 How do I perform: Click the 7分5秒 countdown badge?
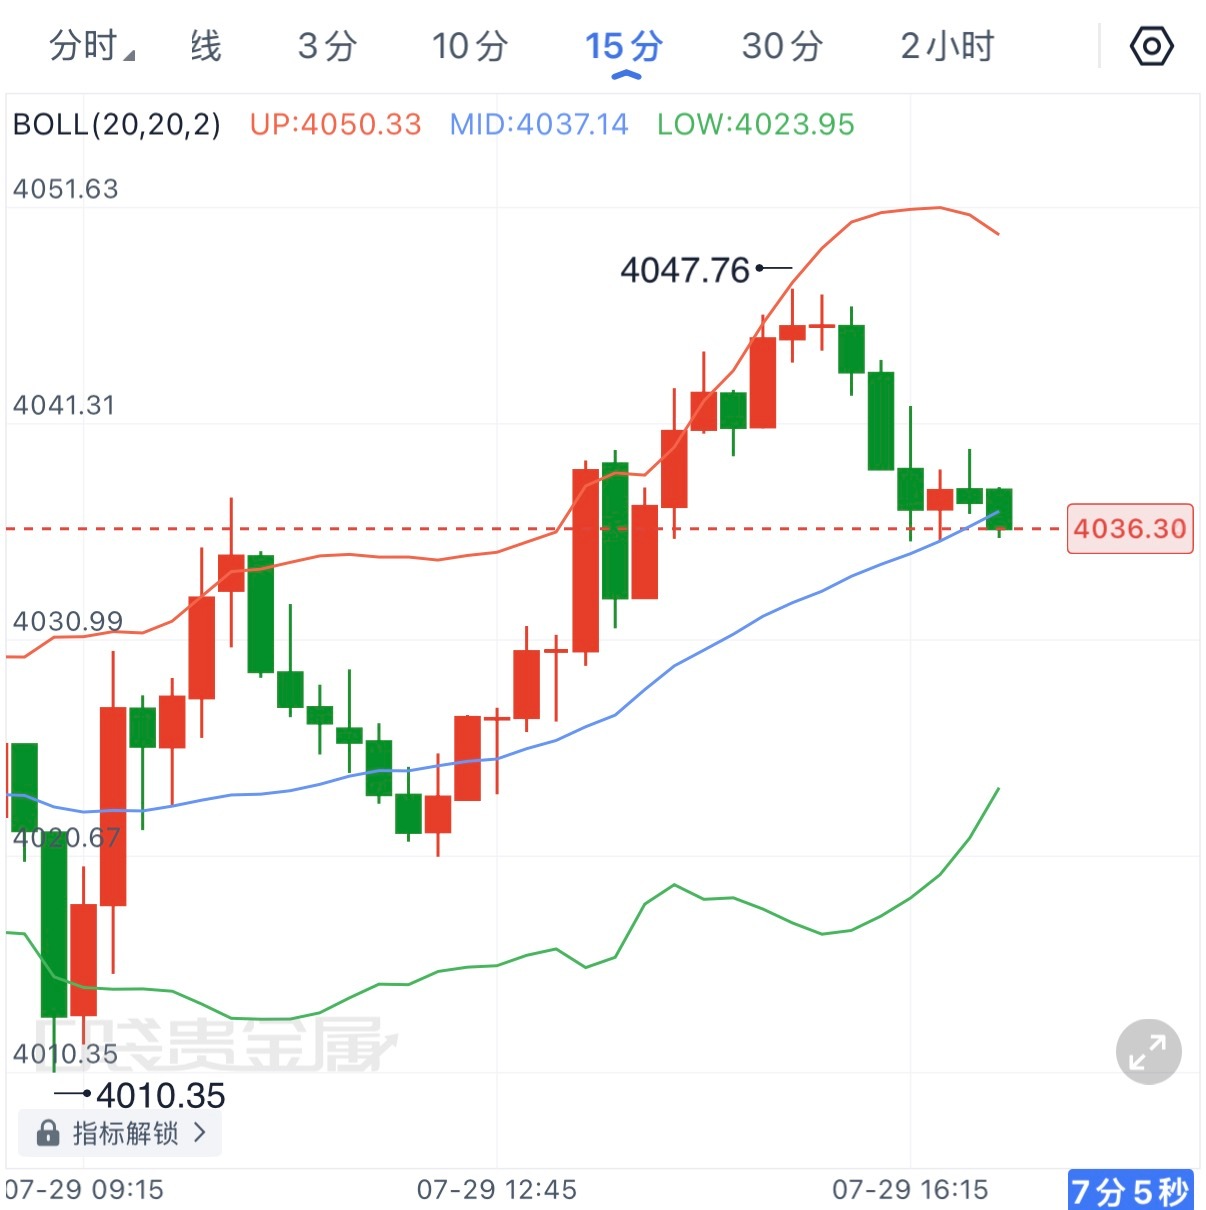[x=1131, y=1190]
